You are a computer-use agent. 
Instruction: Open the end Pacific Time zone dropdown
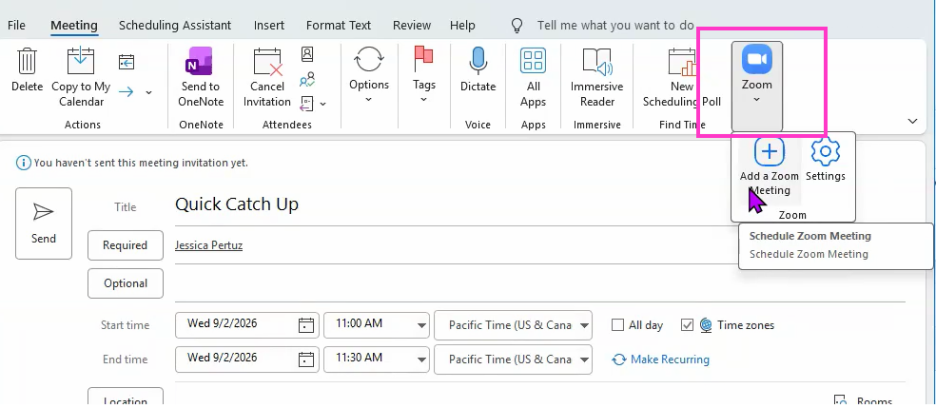[x=584, y=360]
